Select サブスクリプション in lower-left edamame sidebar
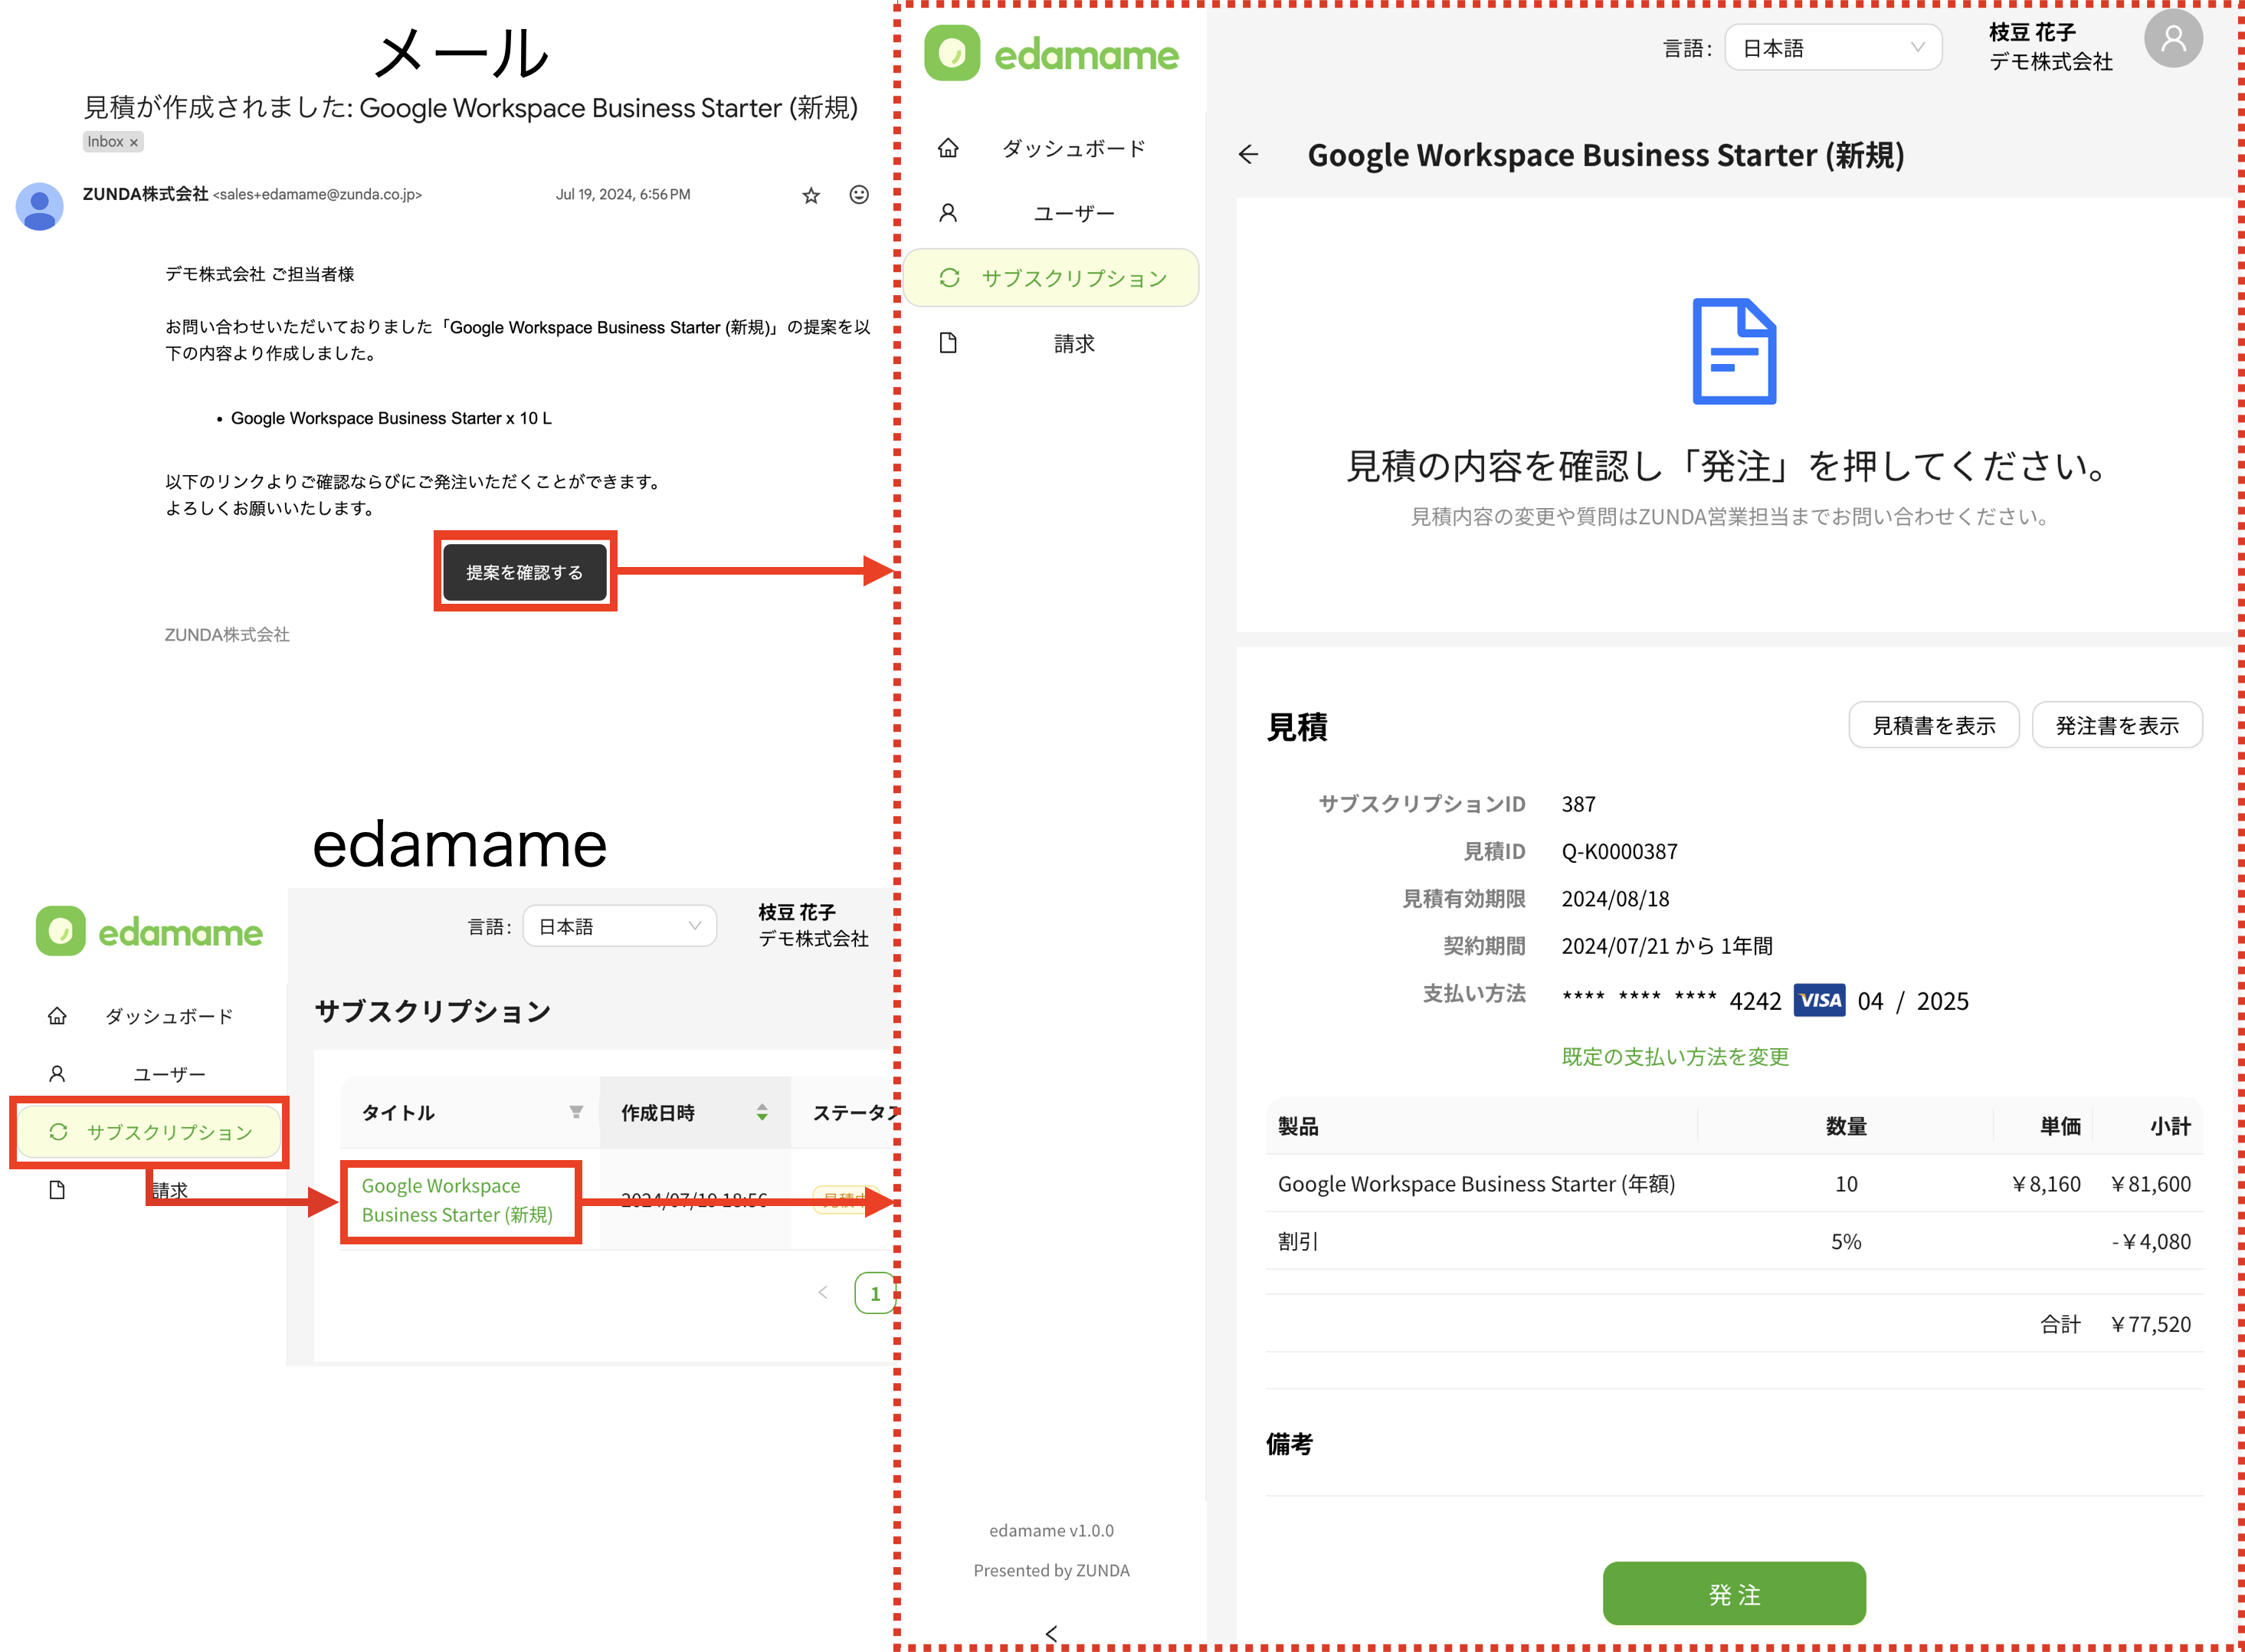This screenshot has width=2245, height=1652. 149,1132
